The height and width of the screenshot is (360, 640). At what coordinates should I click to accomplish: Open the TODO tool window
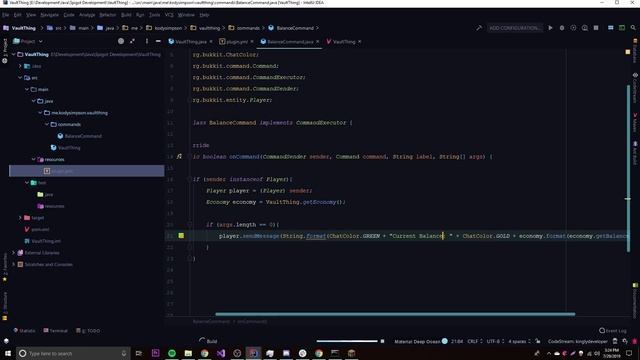88,331
